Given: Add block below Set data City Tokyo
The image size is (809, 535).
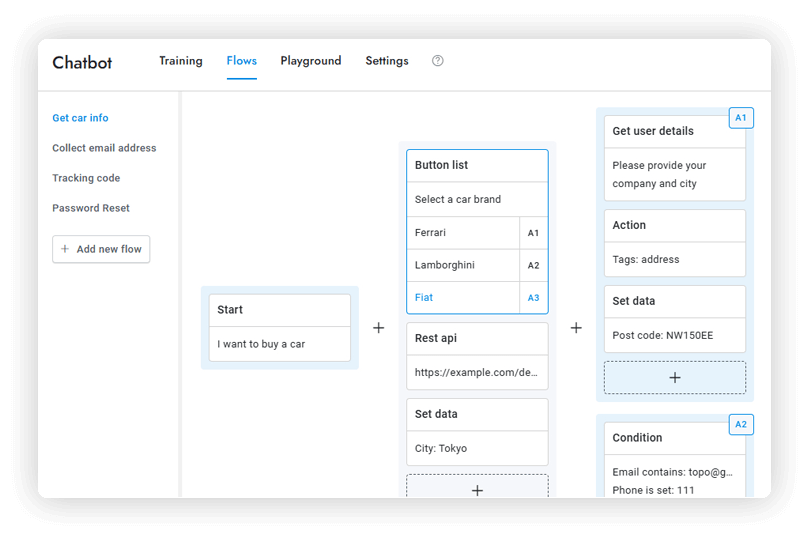Looking at the screenshot, I should point(477,488).
